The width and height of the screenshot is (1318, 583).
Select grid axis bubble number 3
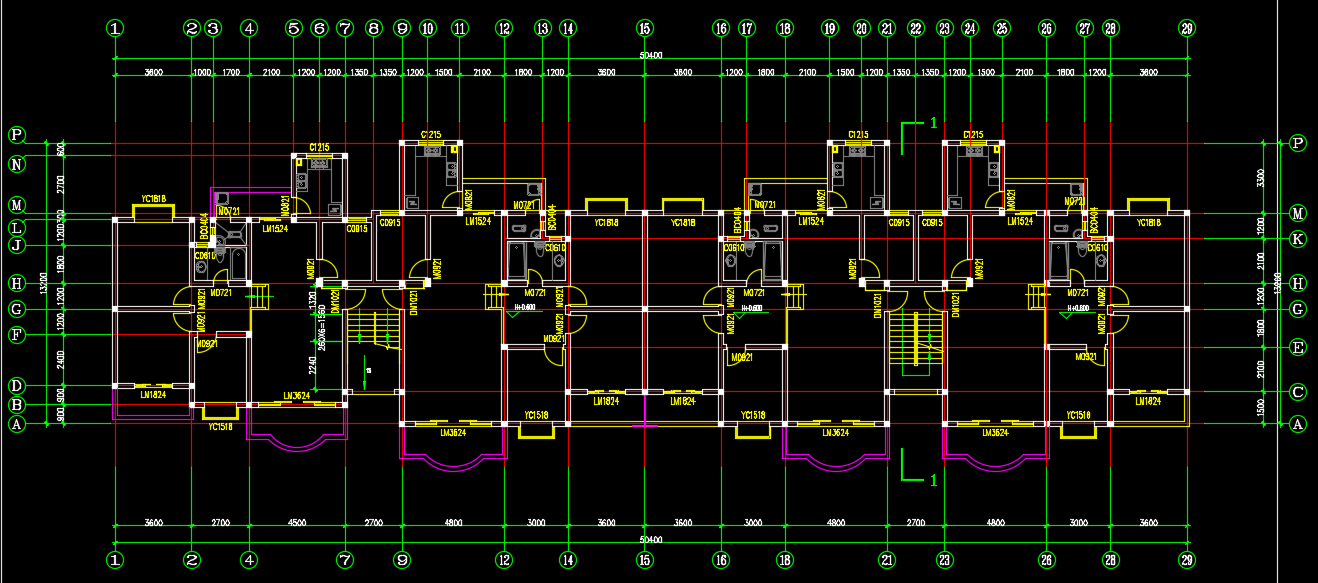coord(212,29)
